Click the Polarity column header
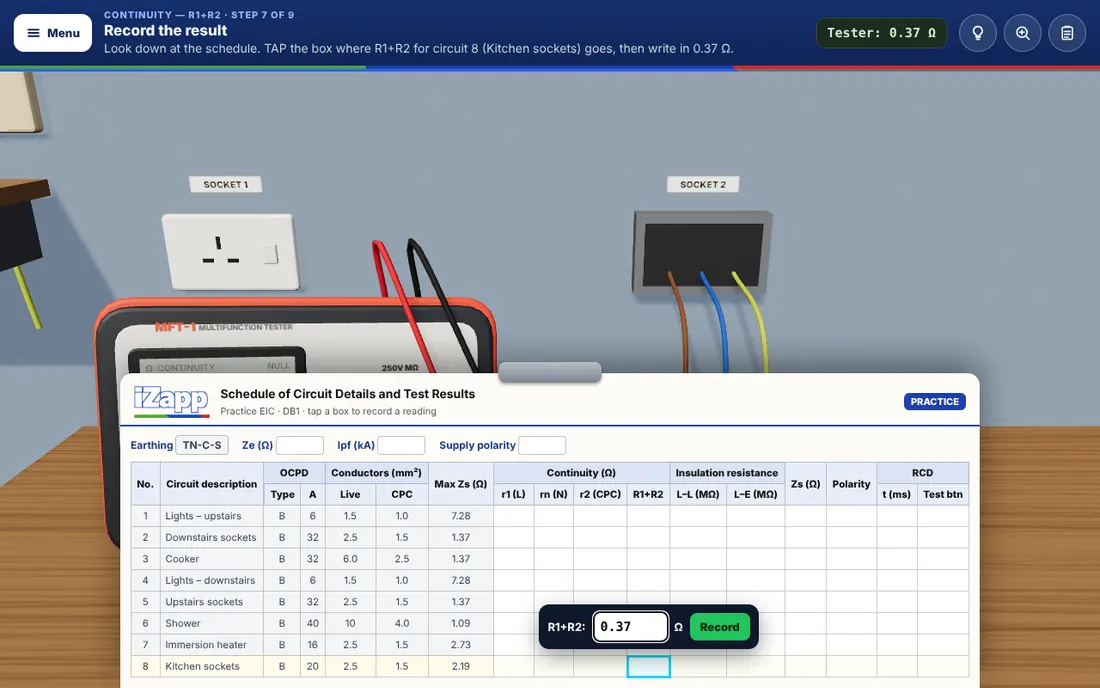Image resolution: width=1100 pixels, height=688 pixels. [851, 484]
